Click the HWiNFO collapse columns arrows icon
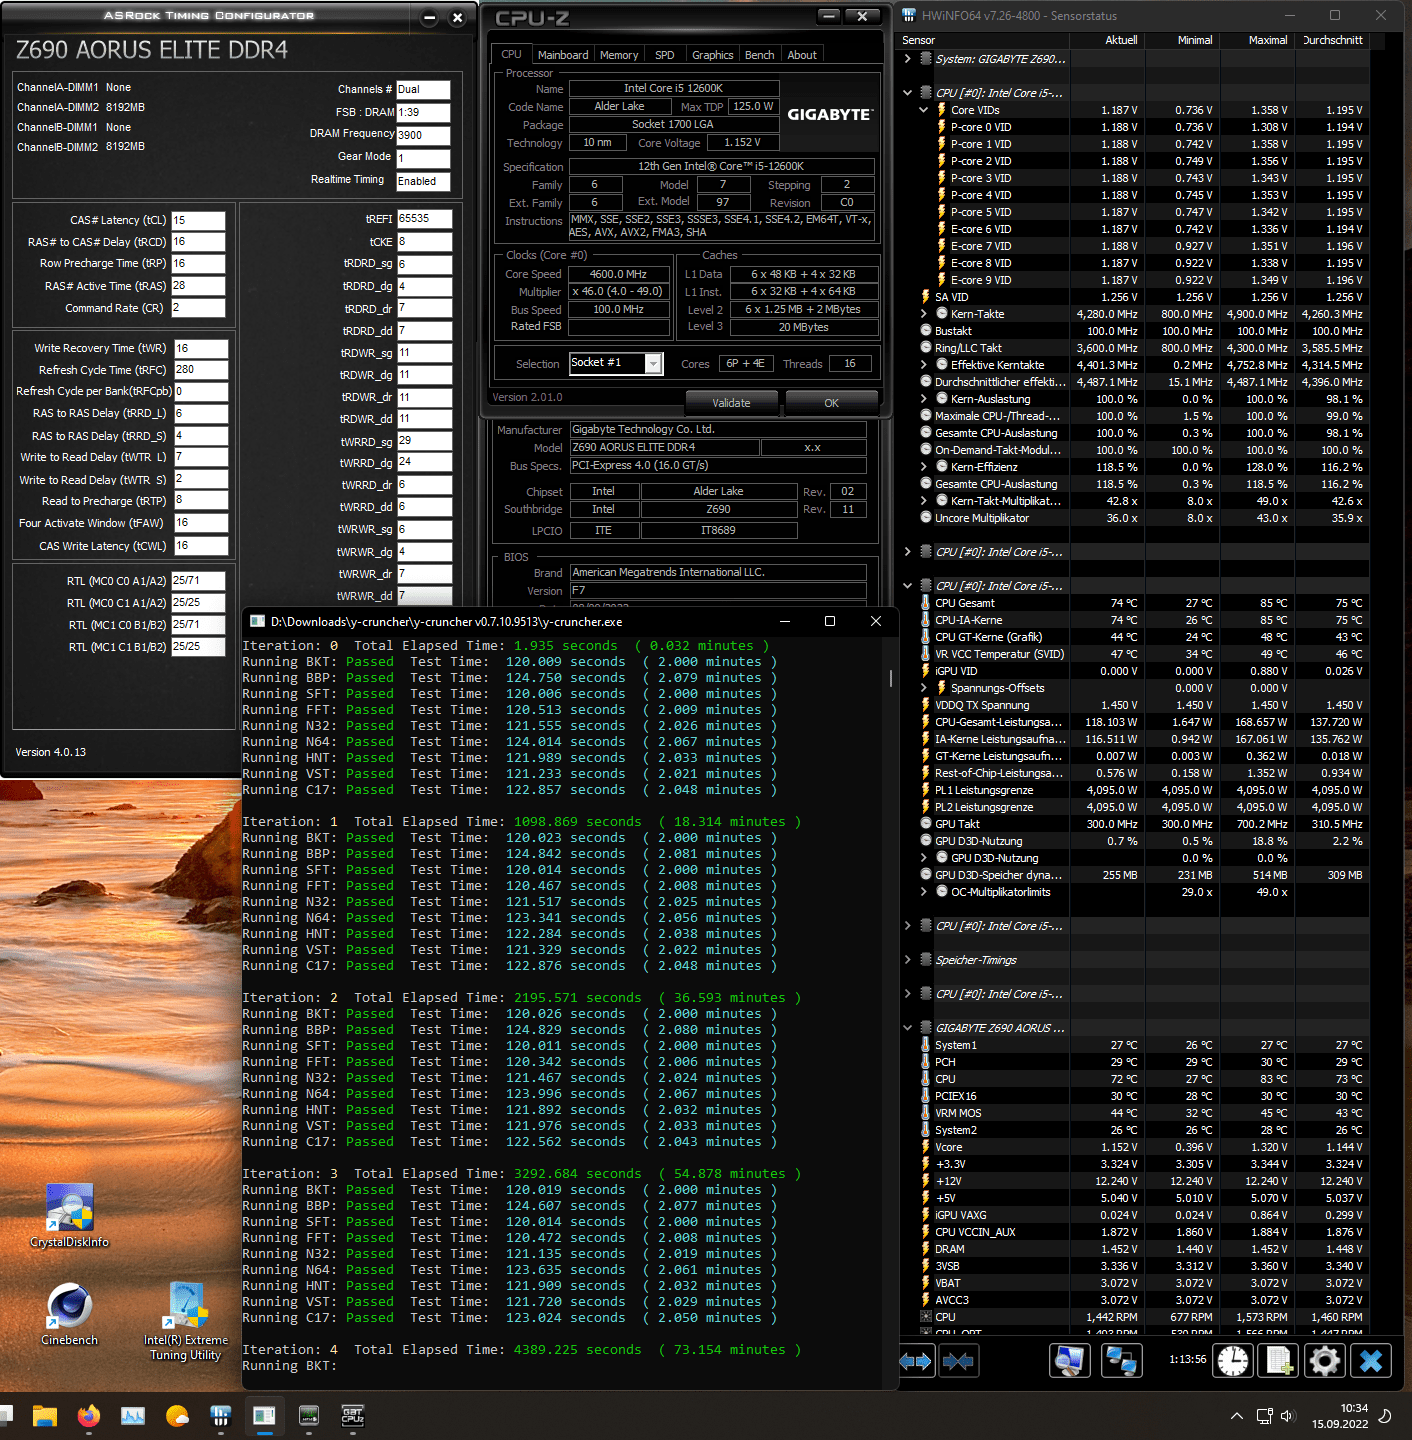1412x1440 pixels. (x=958, y=1360)
